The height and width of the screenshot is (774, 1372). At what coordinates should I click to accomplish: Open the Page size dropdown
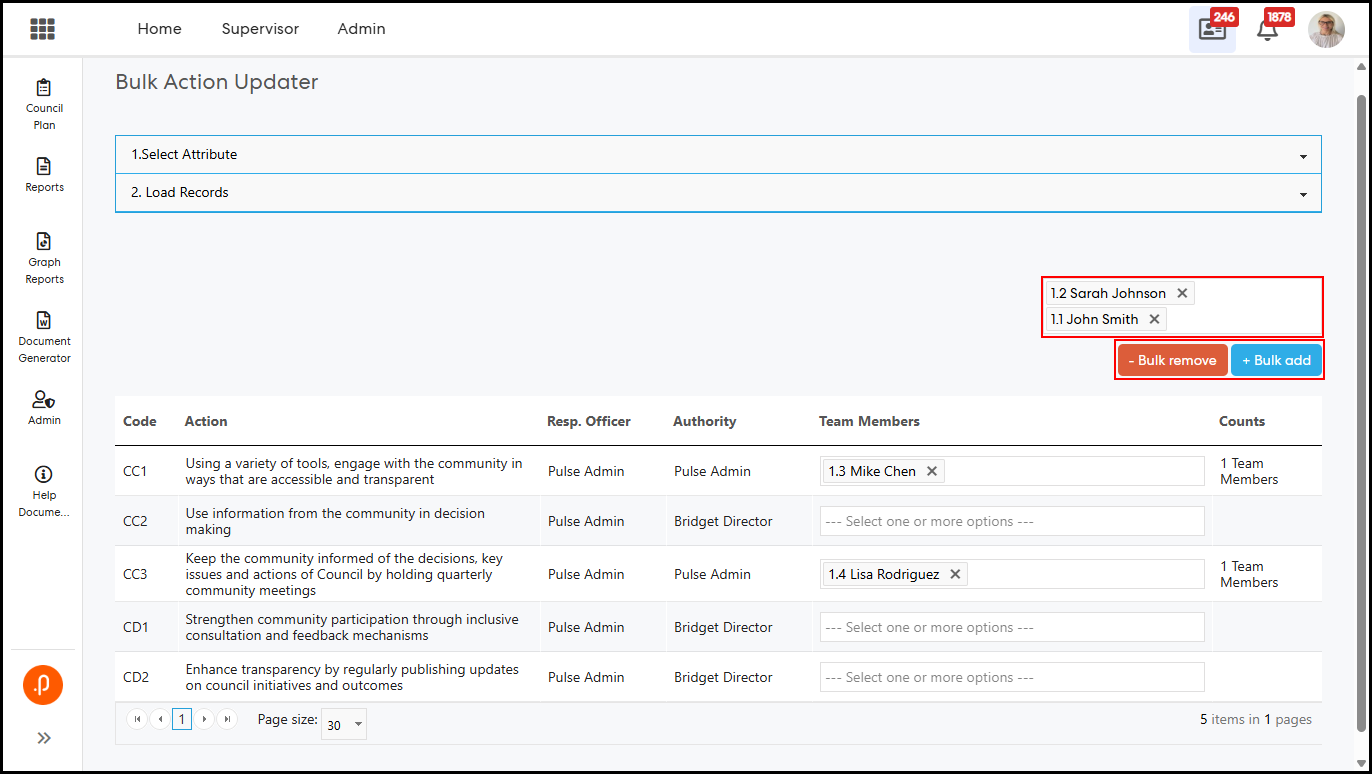coord(344,725)
